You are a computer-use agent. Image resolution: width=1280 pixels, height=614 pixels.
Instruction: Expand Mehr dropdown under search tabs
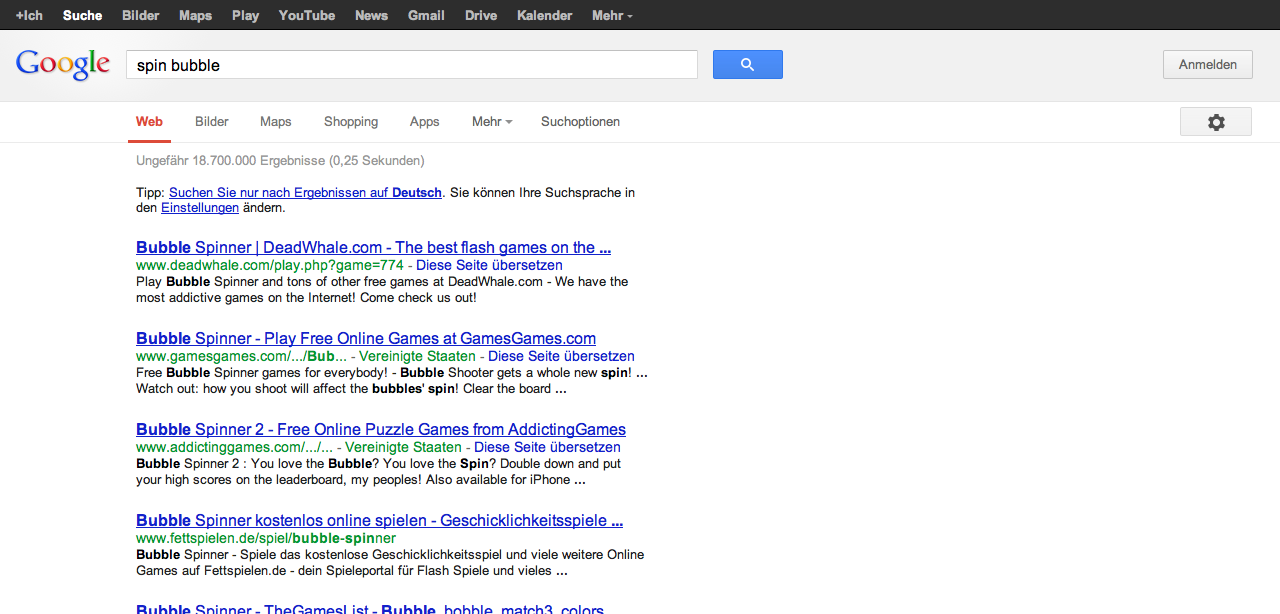click(x=491, y=122)
